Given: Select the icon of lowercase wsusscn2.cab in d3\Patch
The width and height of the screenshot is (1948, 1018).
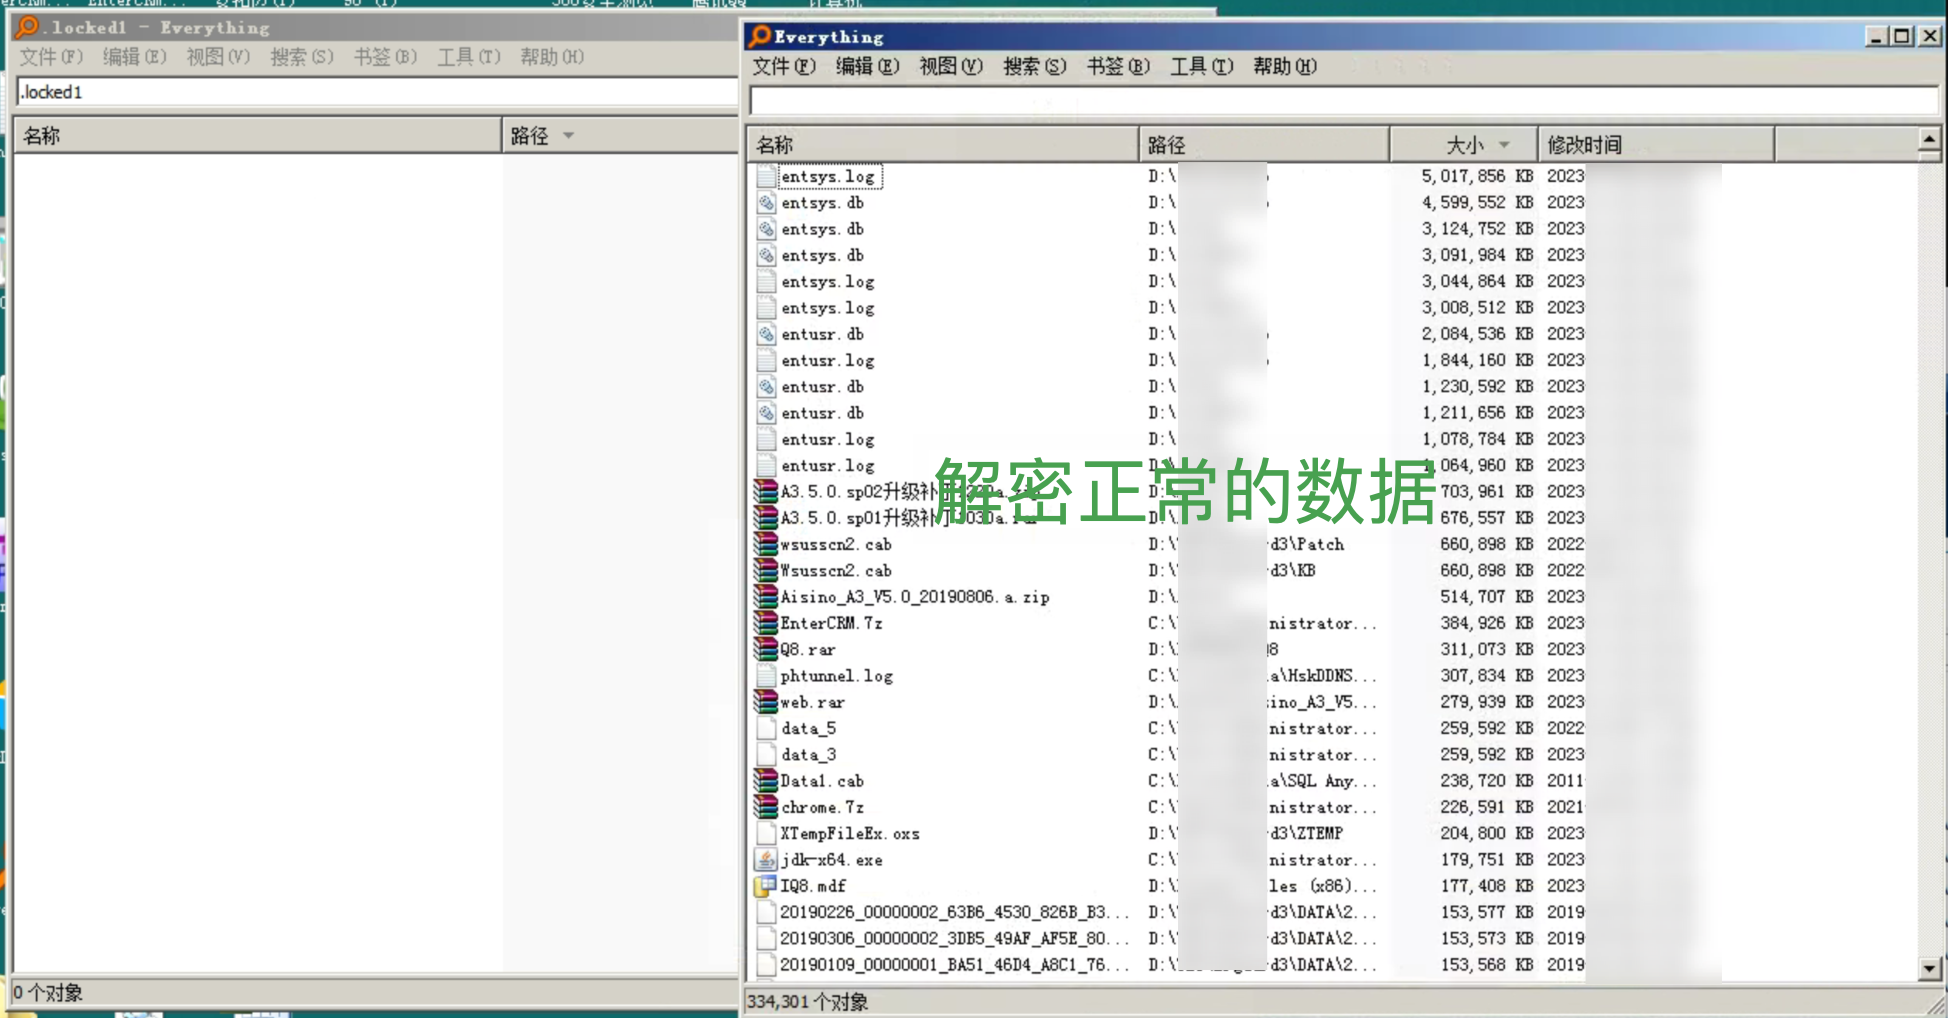Looking at the screenshot, I should point(766,544).
